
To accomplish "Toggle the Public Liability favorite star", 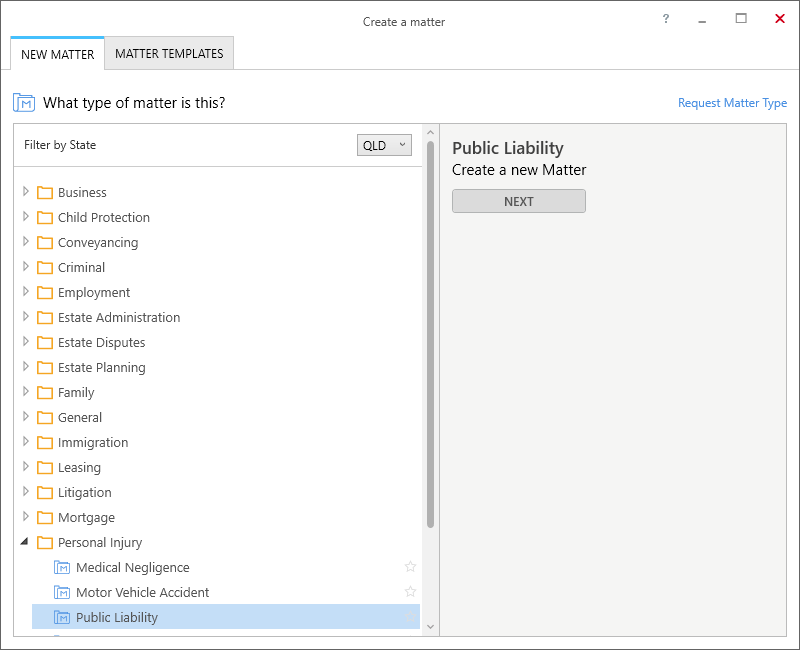I will pyautogui.click(x=410, y=617).
